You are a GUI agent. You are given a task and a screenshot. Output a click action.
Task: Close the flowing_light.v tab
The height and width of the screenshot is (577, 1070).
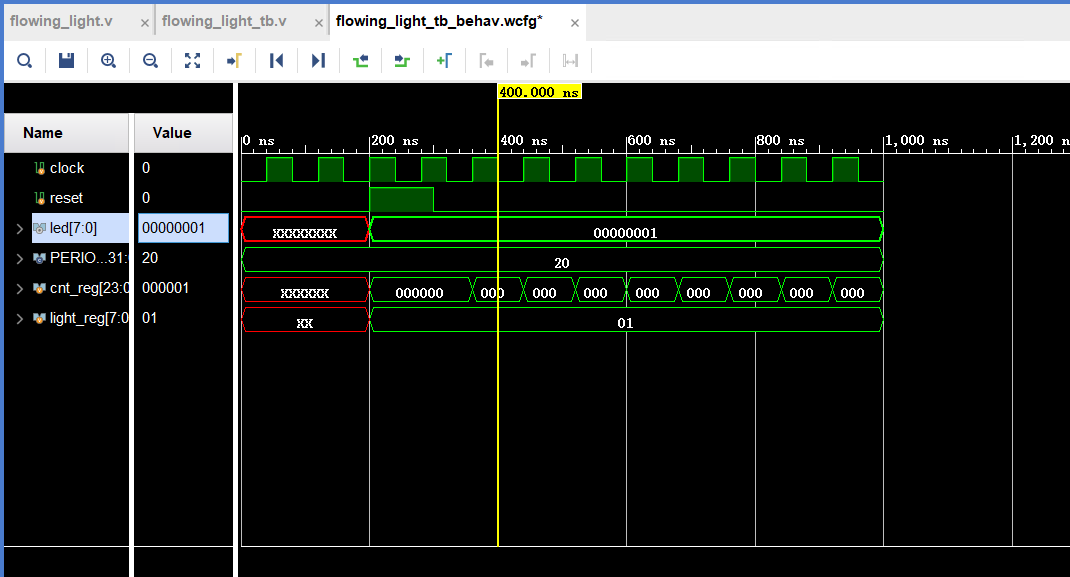(x=145, y=23)
